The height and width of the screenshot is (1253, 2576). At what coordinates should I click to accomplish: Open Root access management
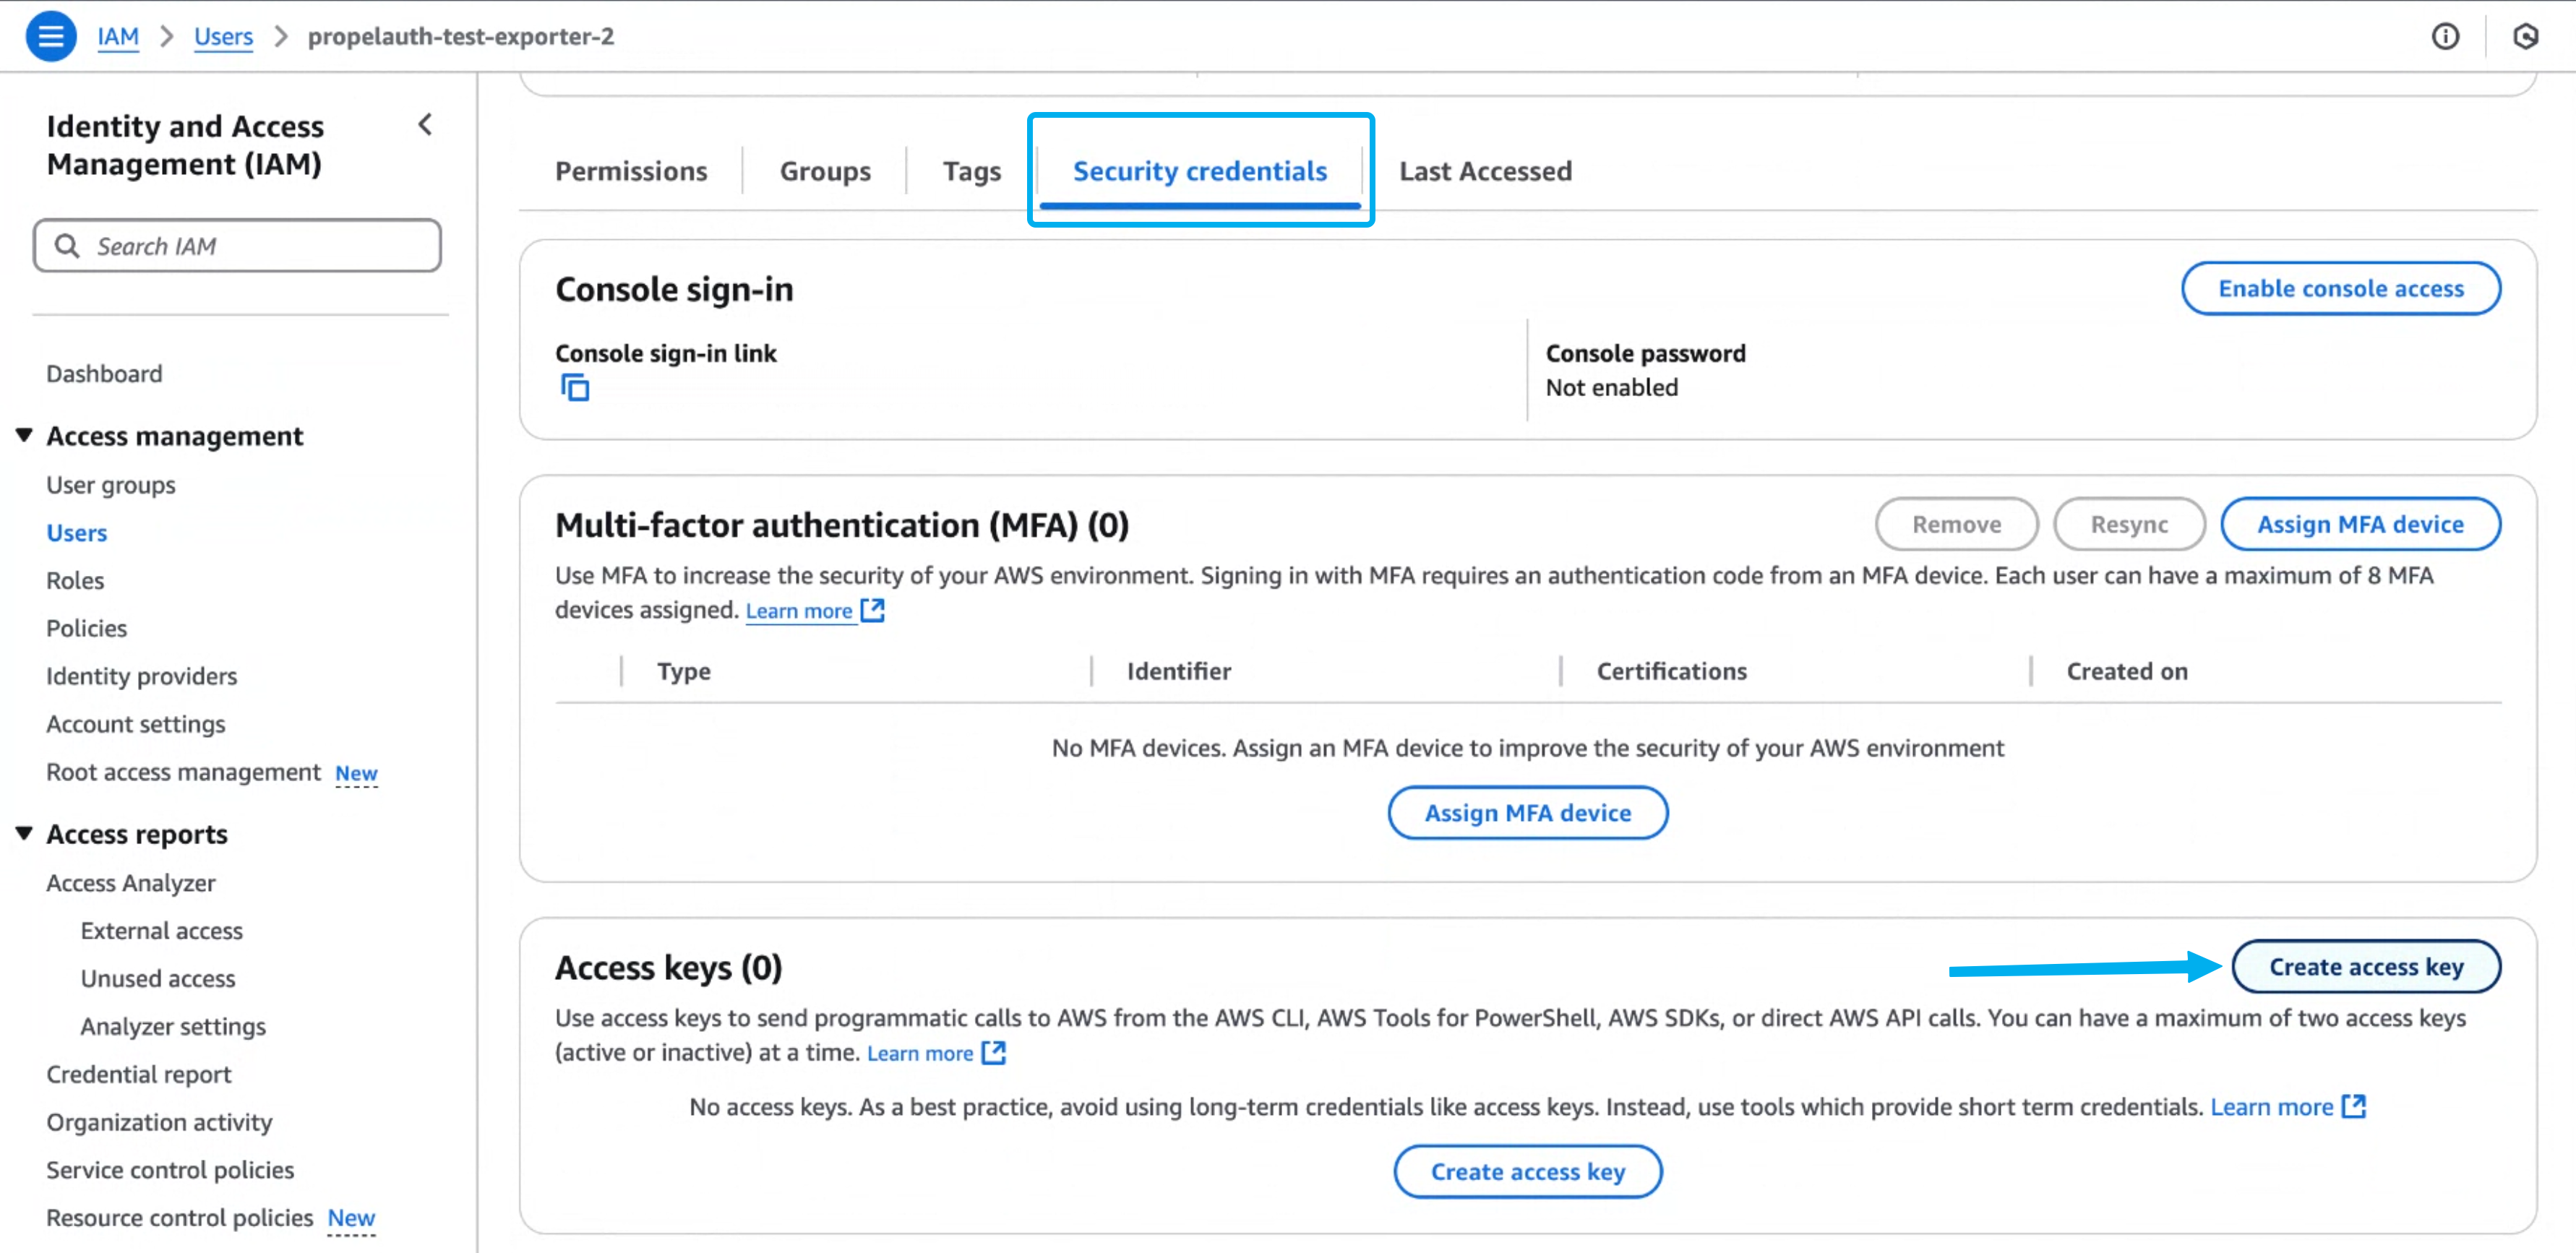click(183, 772)
